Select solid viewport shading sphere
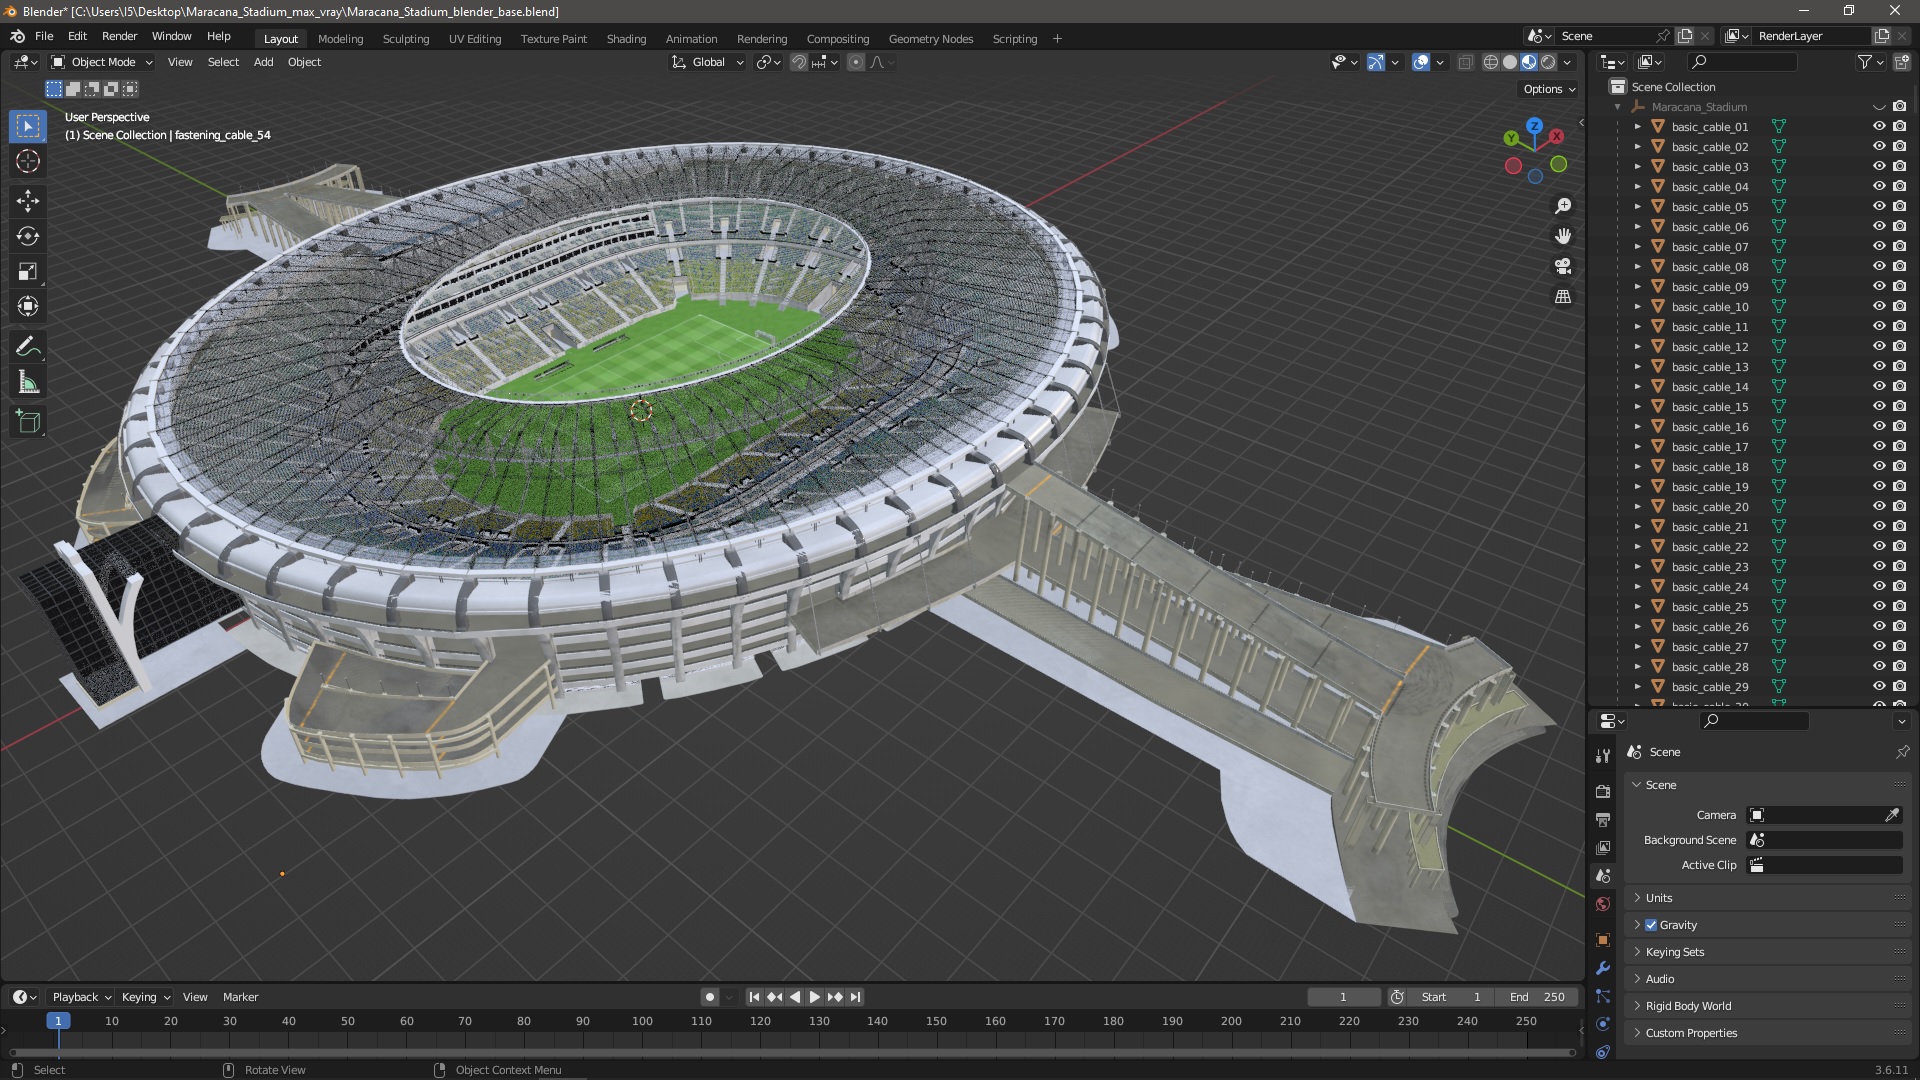Image resolution: width=1920 pixels, height=1080 pixels. [x=1510, y=62]
